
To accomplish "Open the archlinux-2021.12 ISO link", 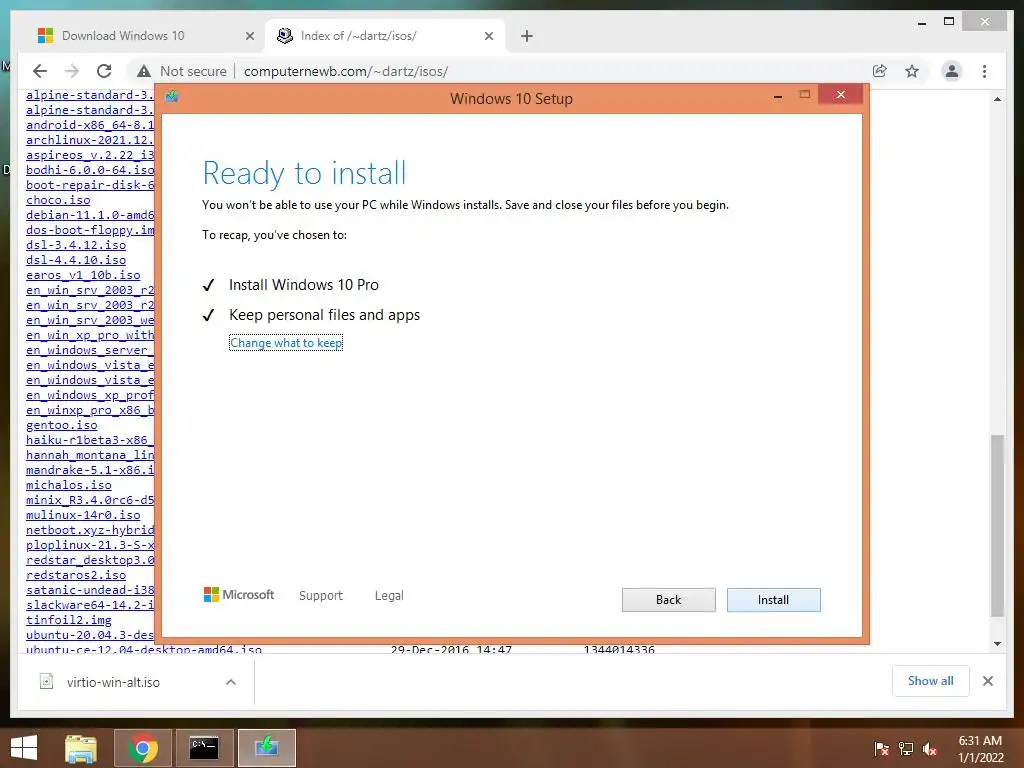I will tap(90, 140).
